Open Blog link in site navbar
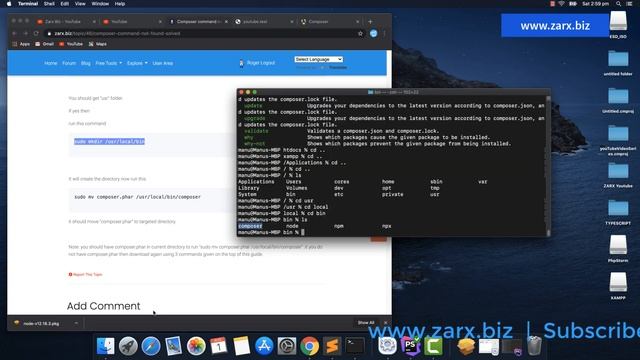The height and width of the screenshot is (360, 640). [x=86, y=63]
